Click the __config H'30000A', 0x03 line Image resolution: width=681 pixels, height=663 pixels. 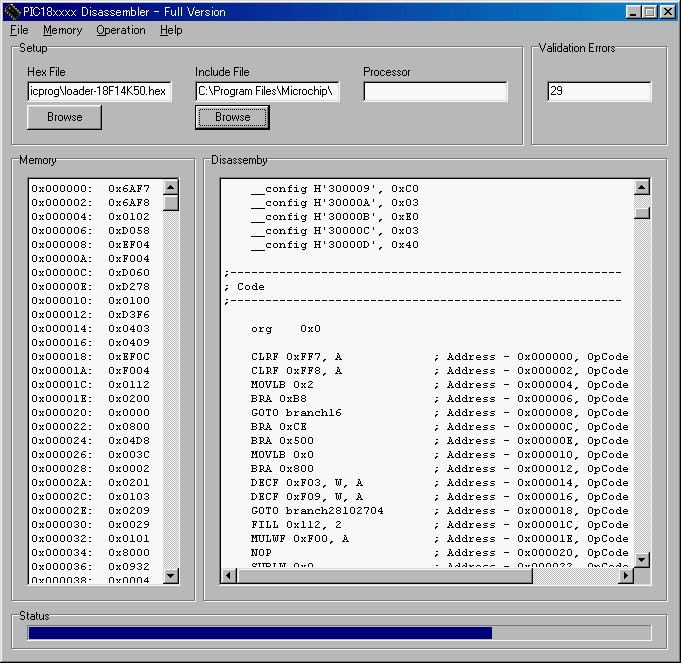click(334, 202)
